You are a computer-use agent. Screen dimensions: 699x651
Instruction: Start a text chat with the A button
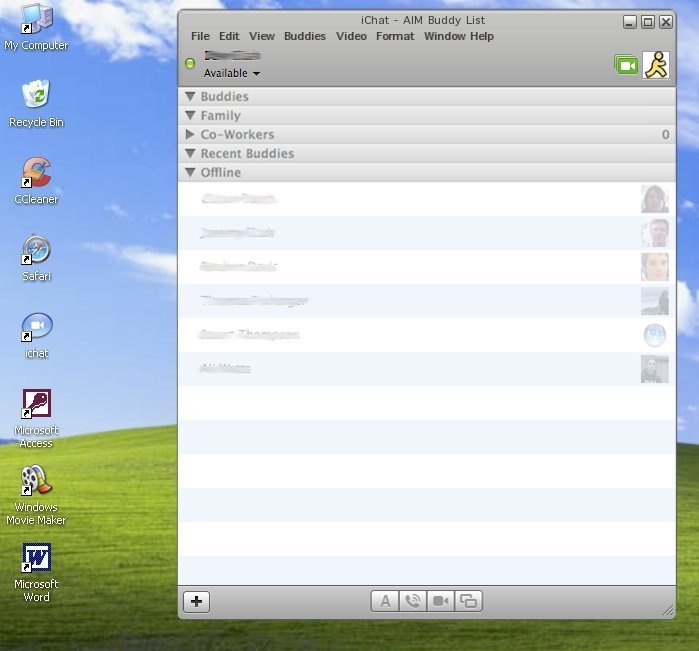385,601
